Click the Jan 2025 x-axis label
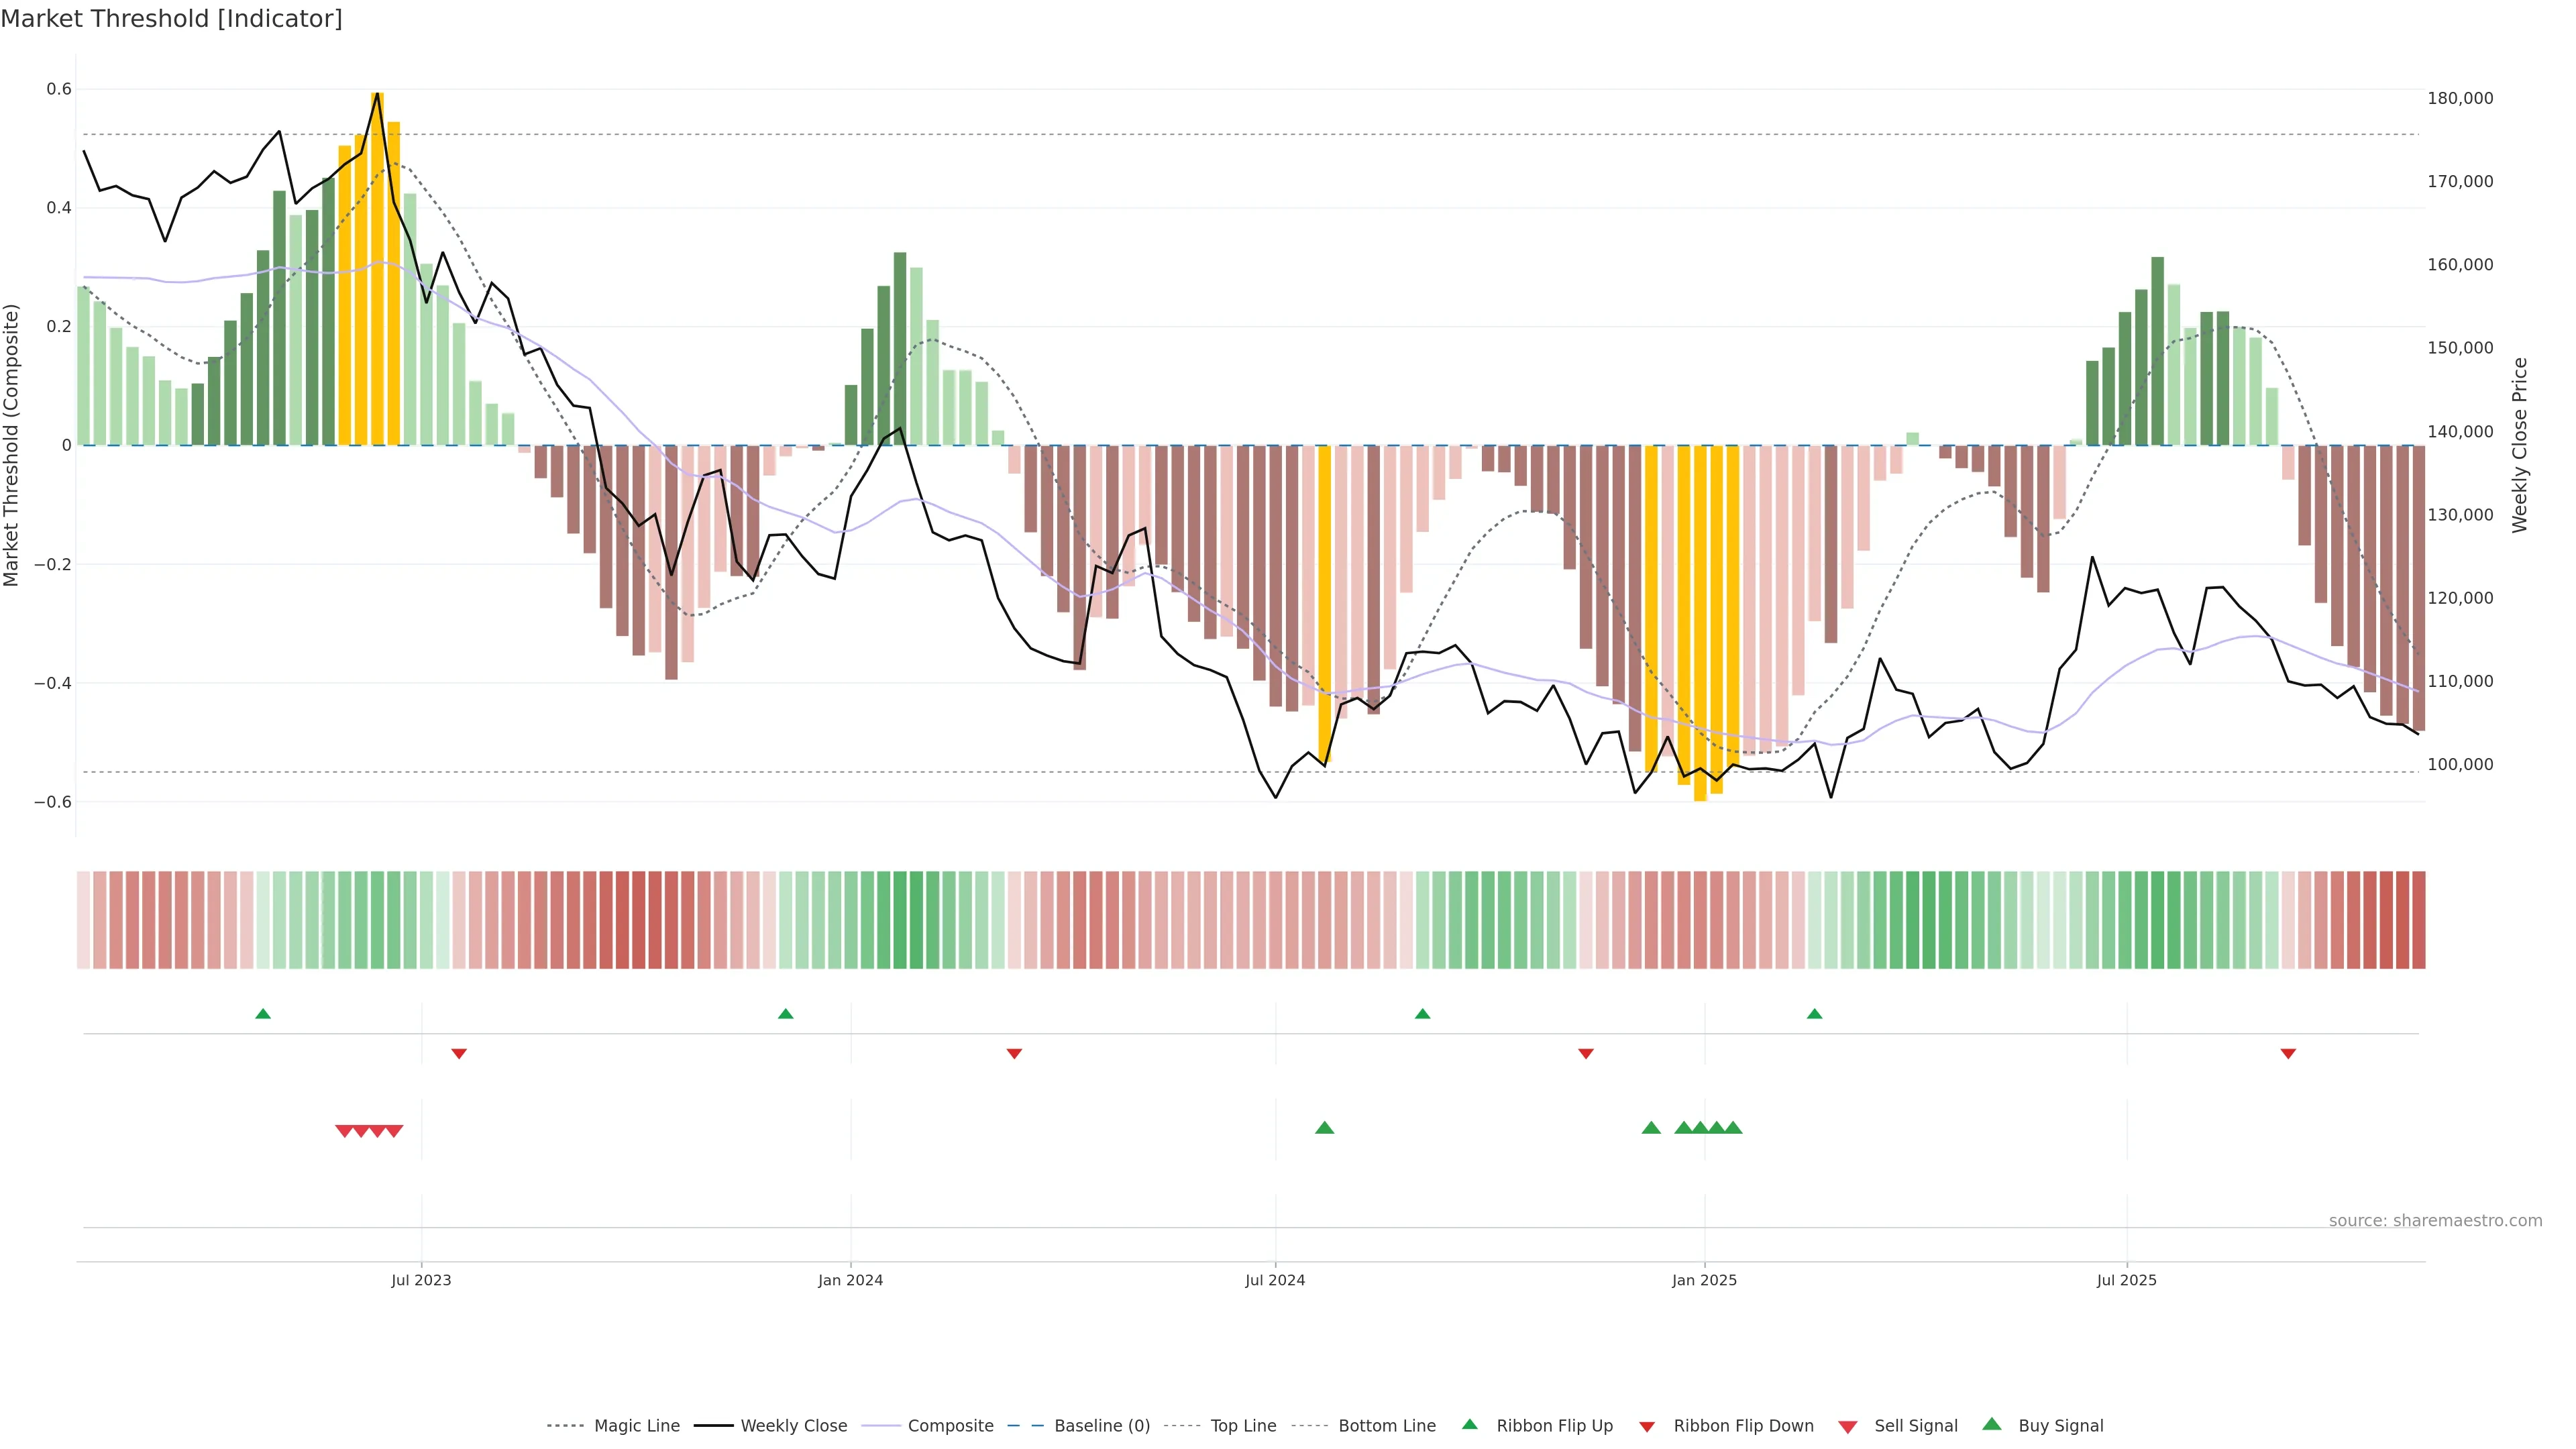 [x=1704, y=1280]
